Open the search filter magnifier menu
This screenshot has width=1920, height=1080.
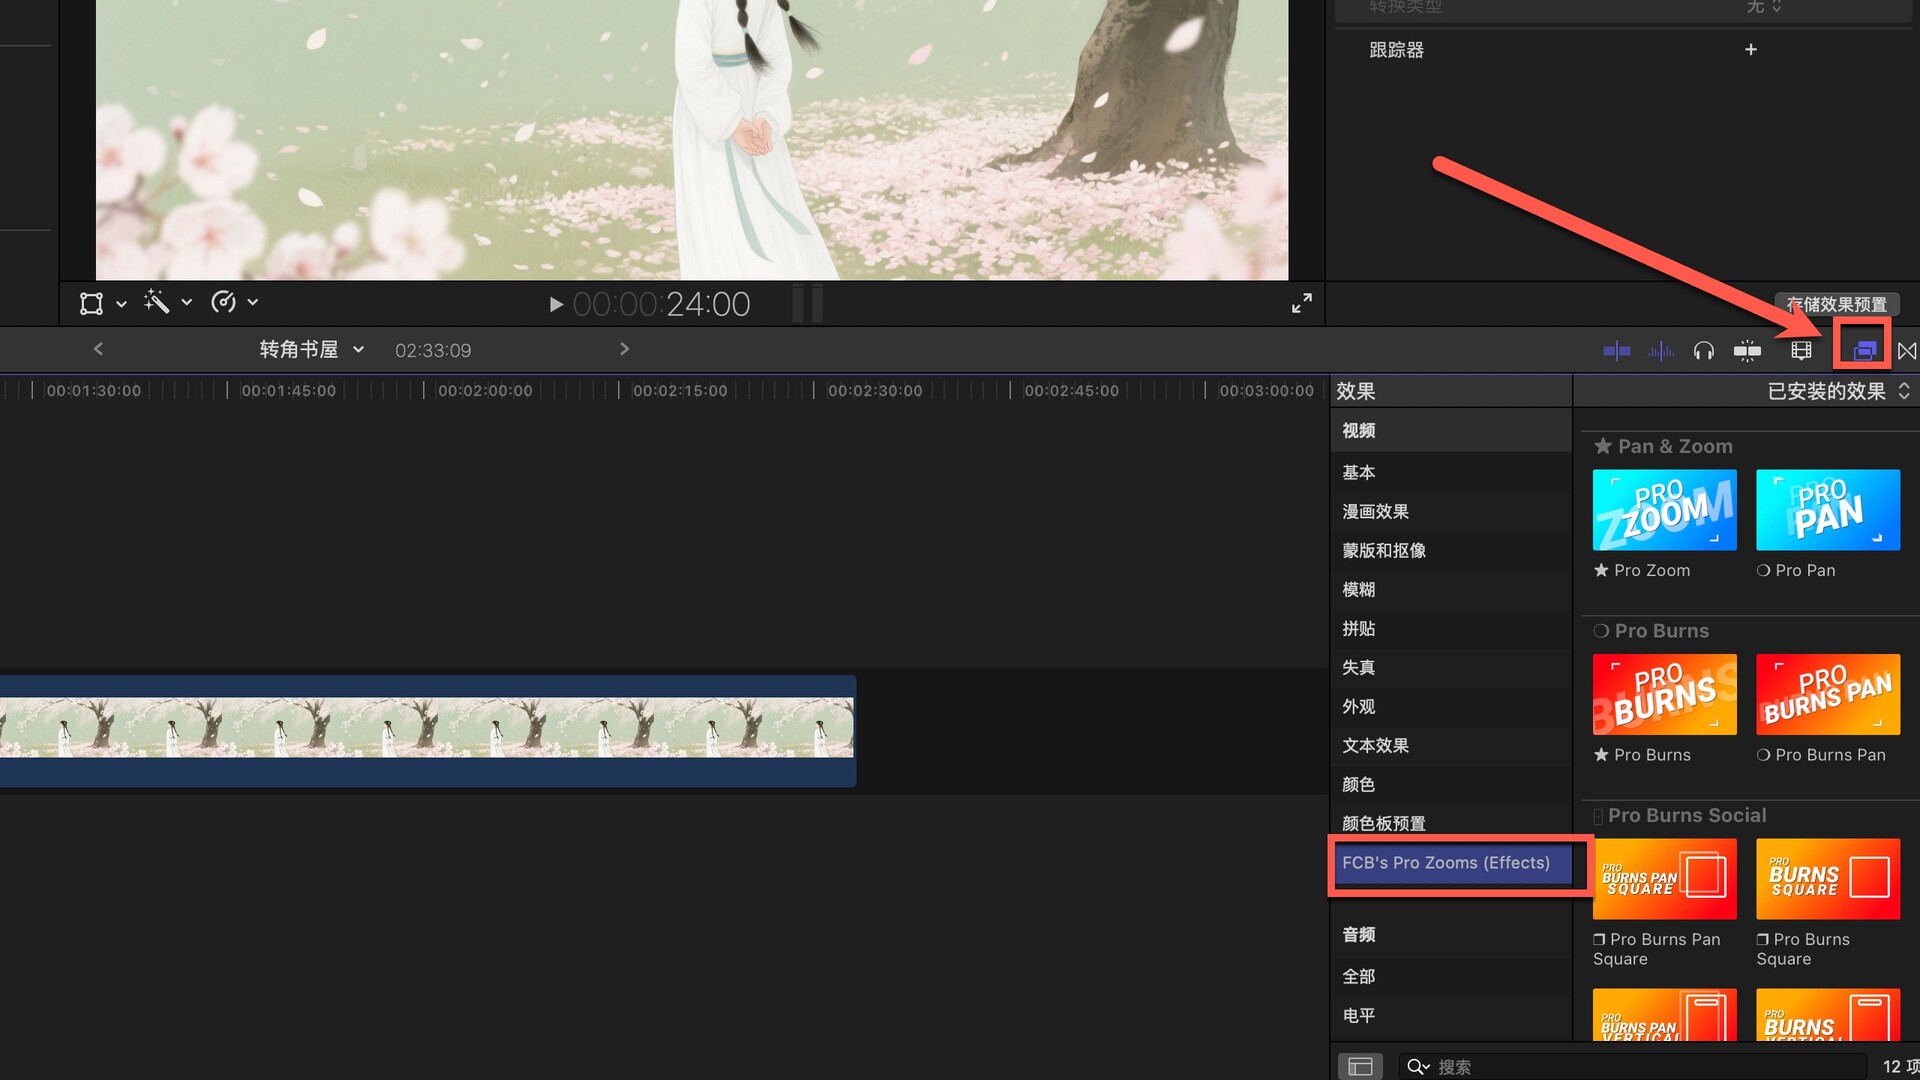(1418, 1067)
